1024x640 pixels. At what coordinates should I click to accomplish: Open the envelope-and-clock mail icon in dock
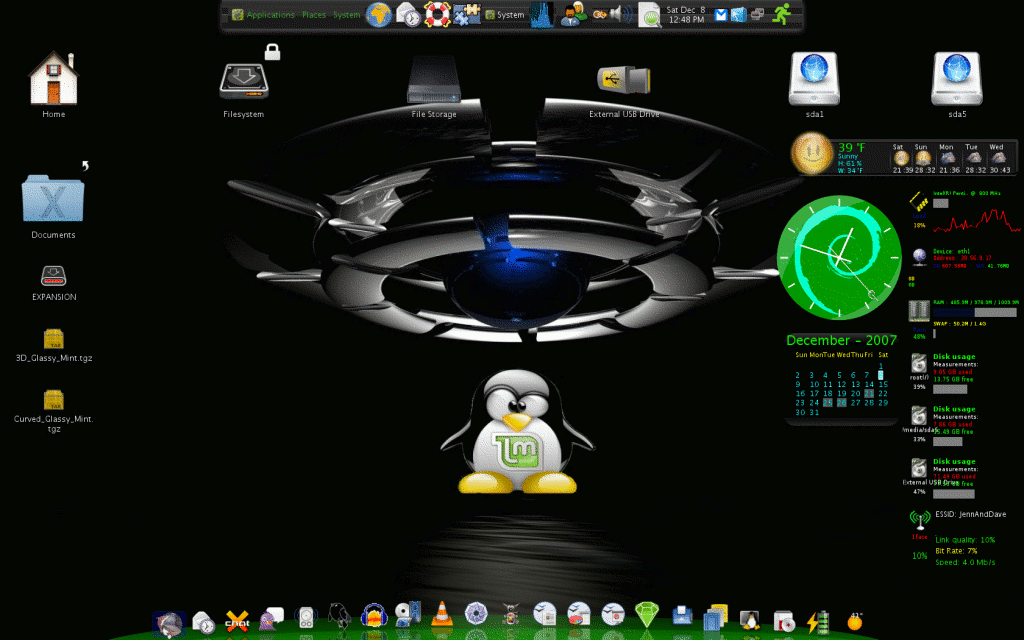pos(203,622)
